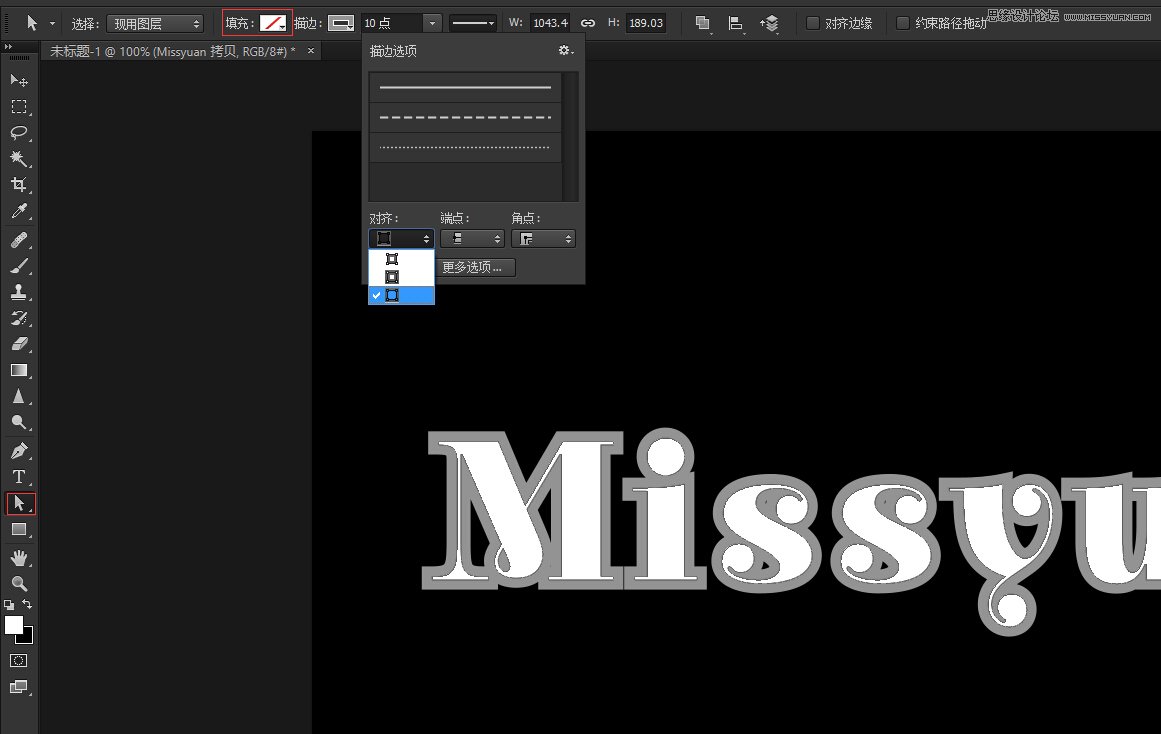This screenshot has height=734, width=1161.
Task: Open path alignment options
Action: point(735,24)
